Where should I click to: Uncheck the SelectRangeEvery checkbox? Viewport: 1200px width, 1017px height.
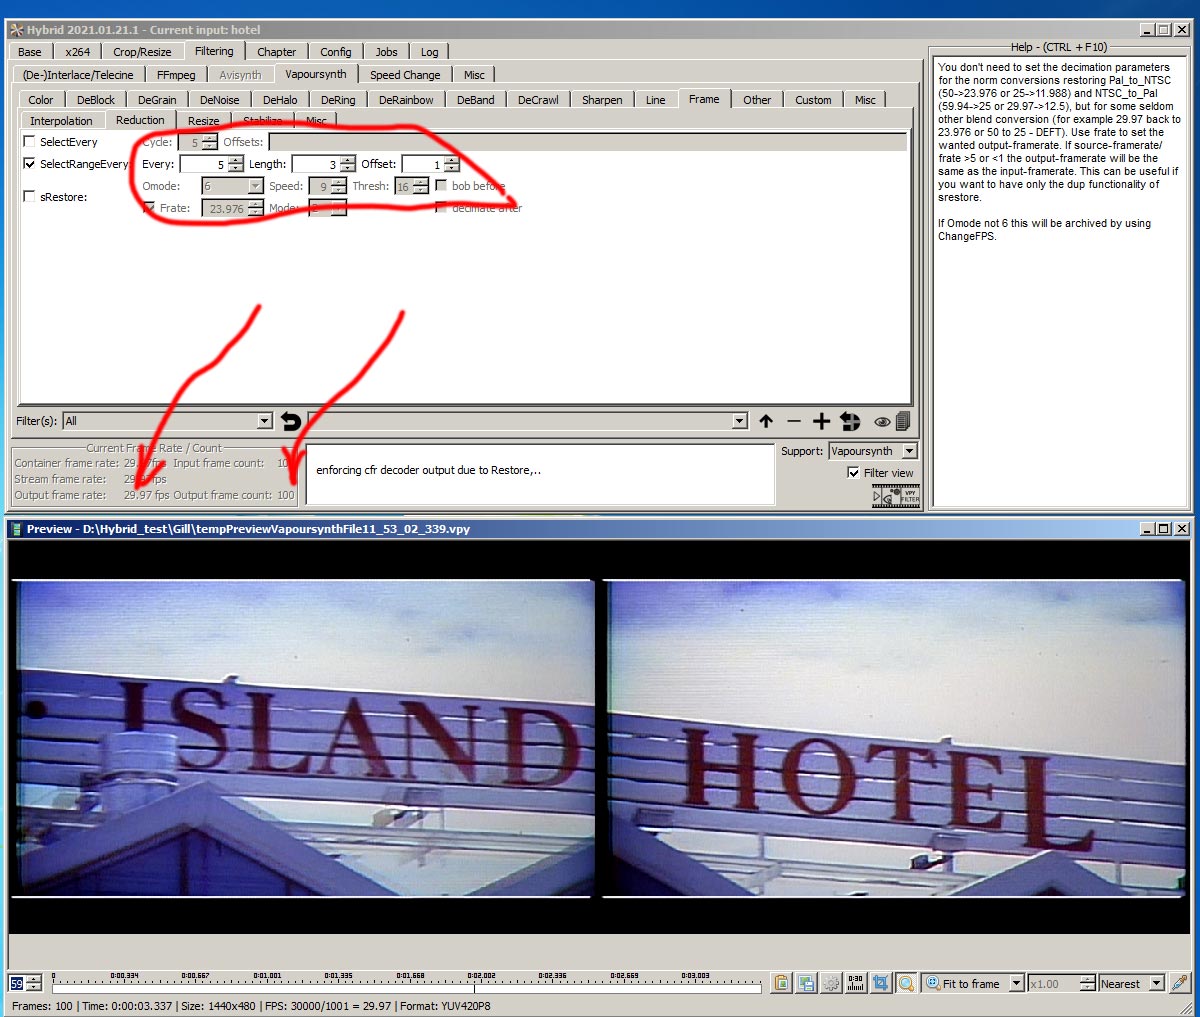tap(29, 164)
